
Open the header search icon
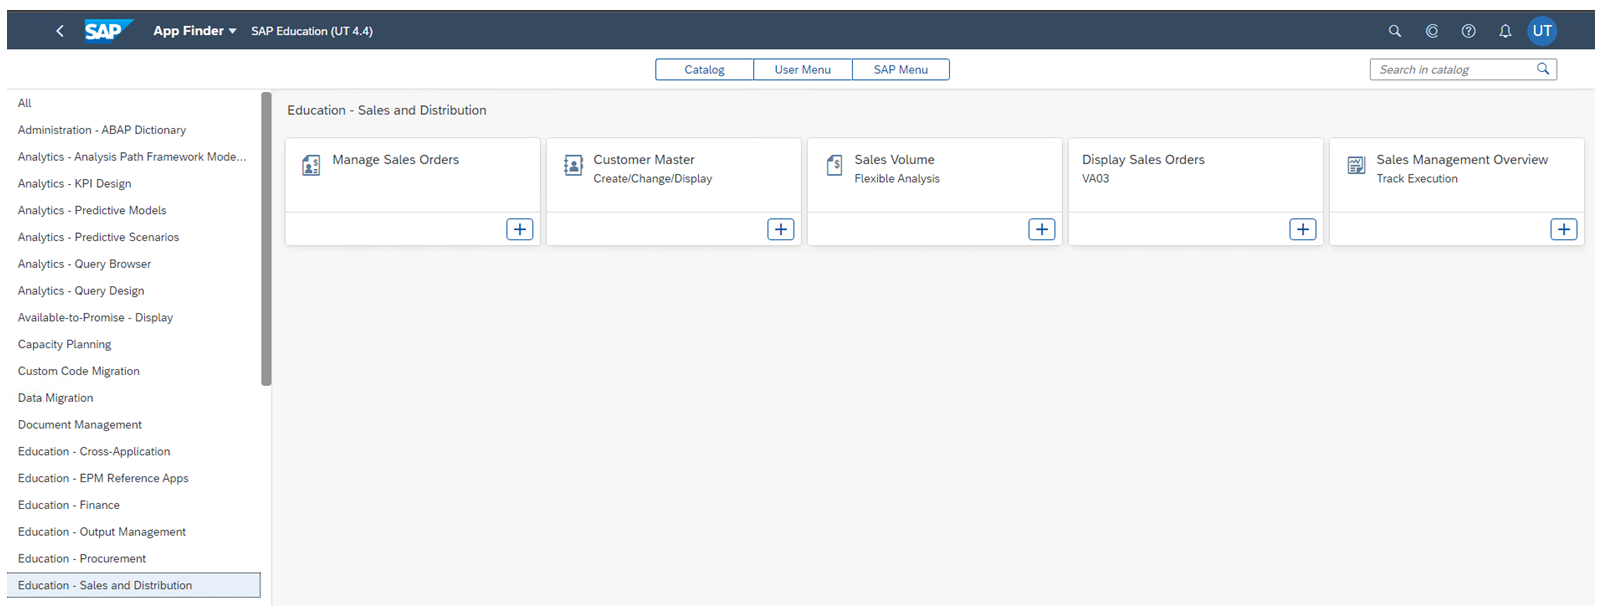[1395, 31]
